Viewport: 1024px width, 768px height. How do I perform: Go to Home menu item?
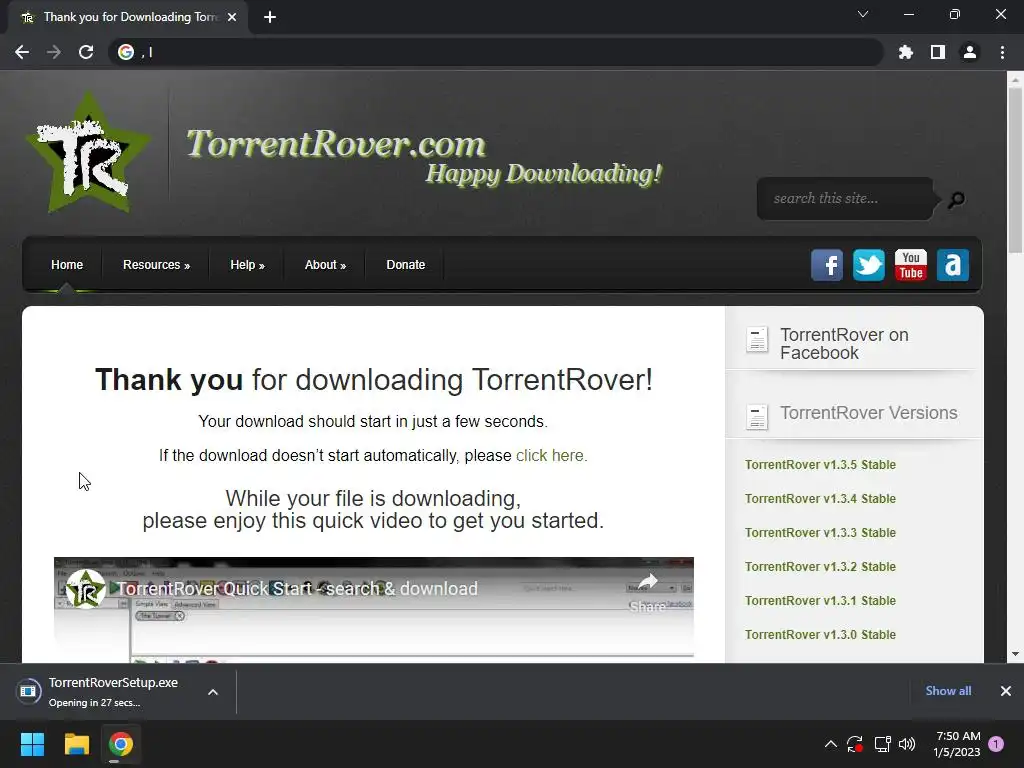pos(67,264)
